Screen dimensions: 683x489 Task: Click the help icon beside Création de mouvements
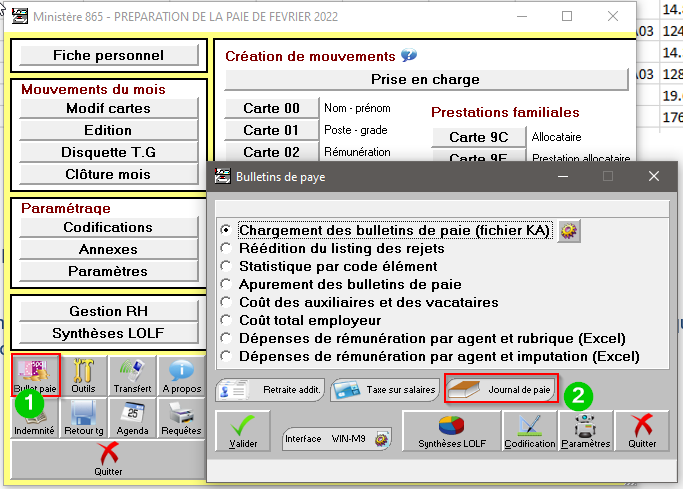pos(408,56)
